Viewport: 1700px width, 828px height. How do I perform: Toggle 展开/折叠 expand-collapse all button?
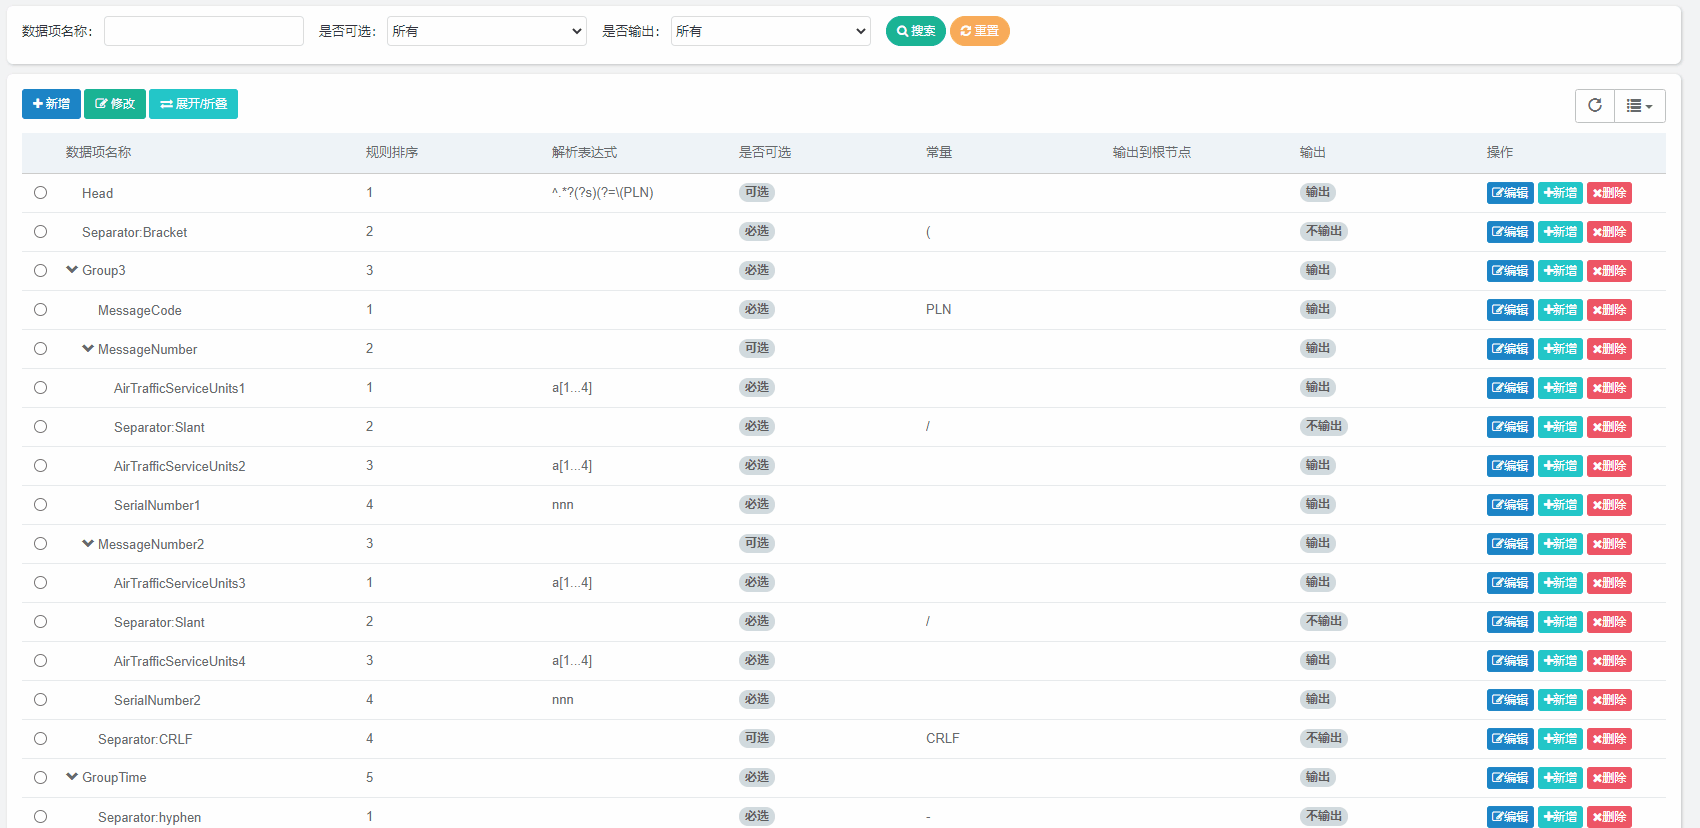click(x=193, y=104)
